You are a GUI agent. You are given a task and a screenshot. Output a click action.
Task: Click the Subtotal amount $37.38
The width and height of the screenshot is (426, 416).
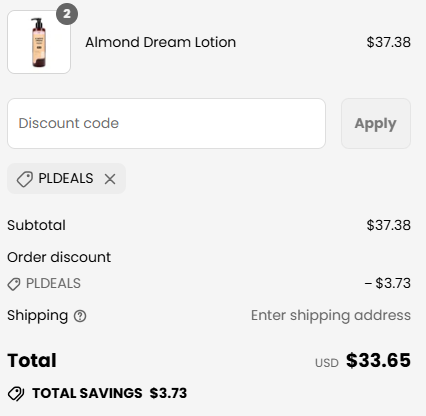pyautogui.click(x=388, y=225)
